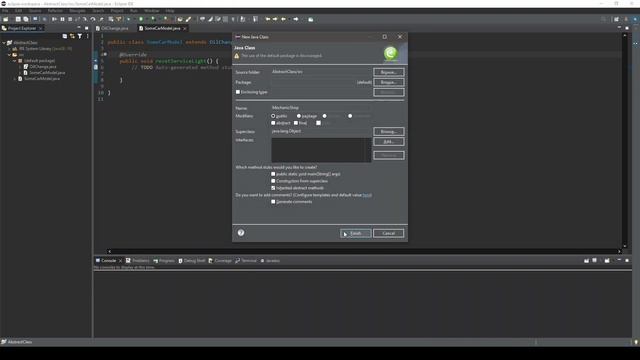
Task: Browse for the Package
Action: coord(389,82)
